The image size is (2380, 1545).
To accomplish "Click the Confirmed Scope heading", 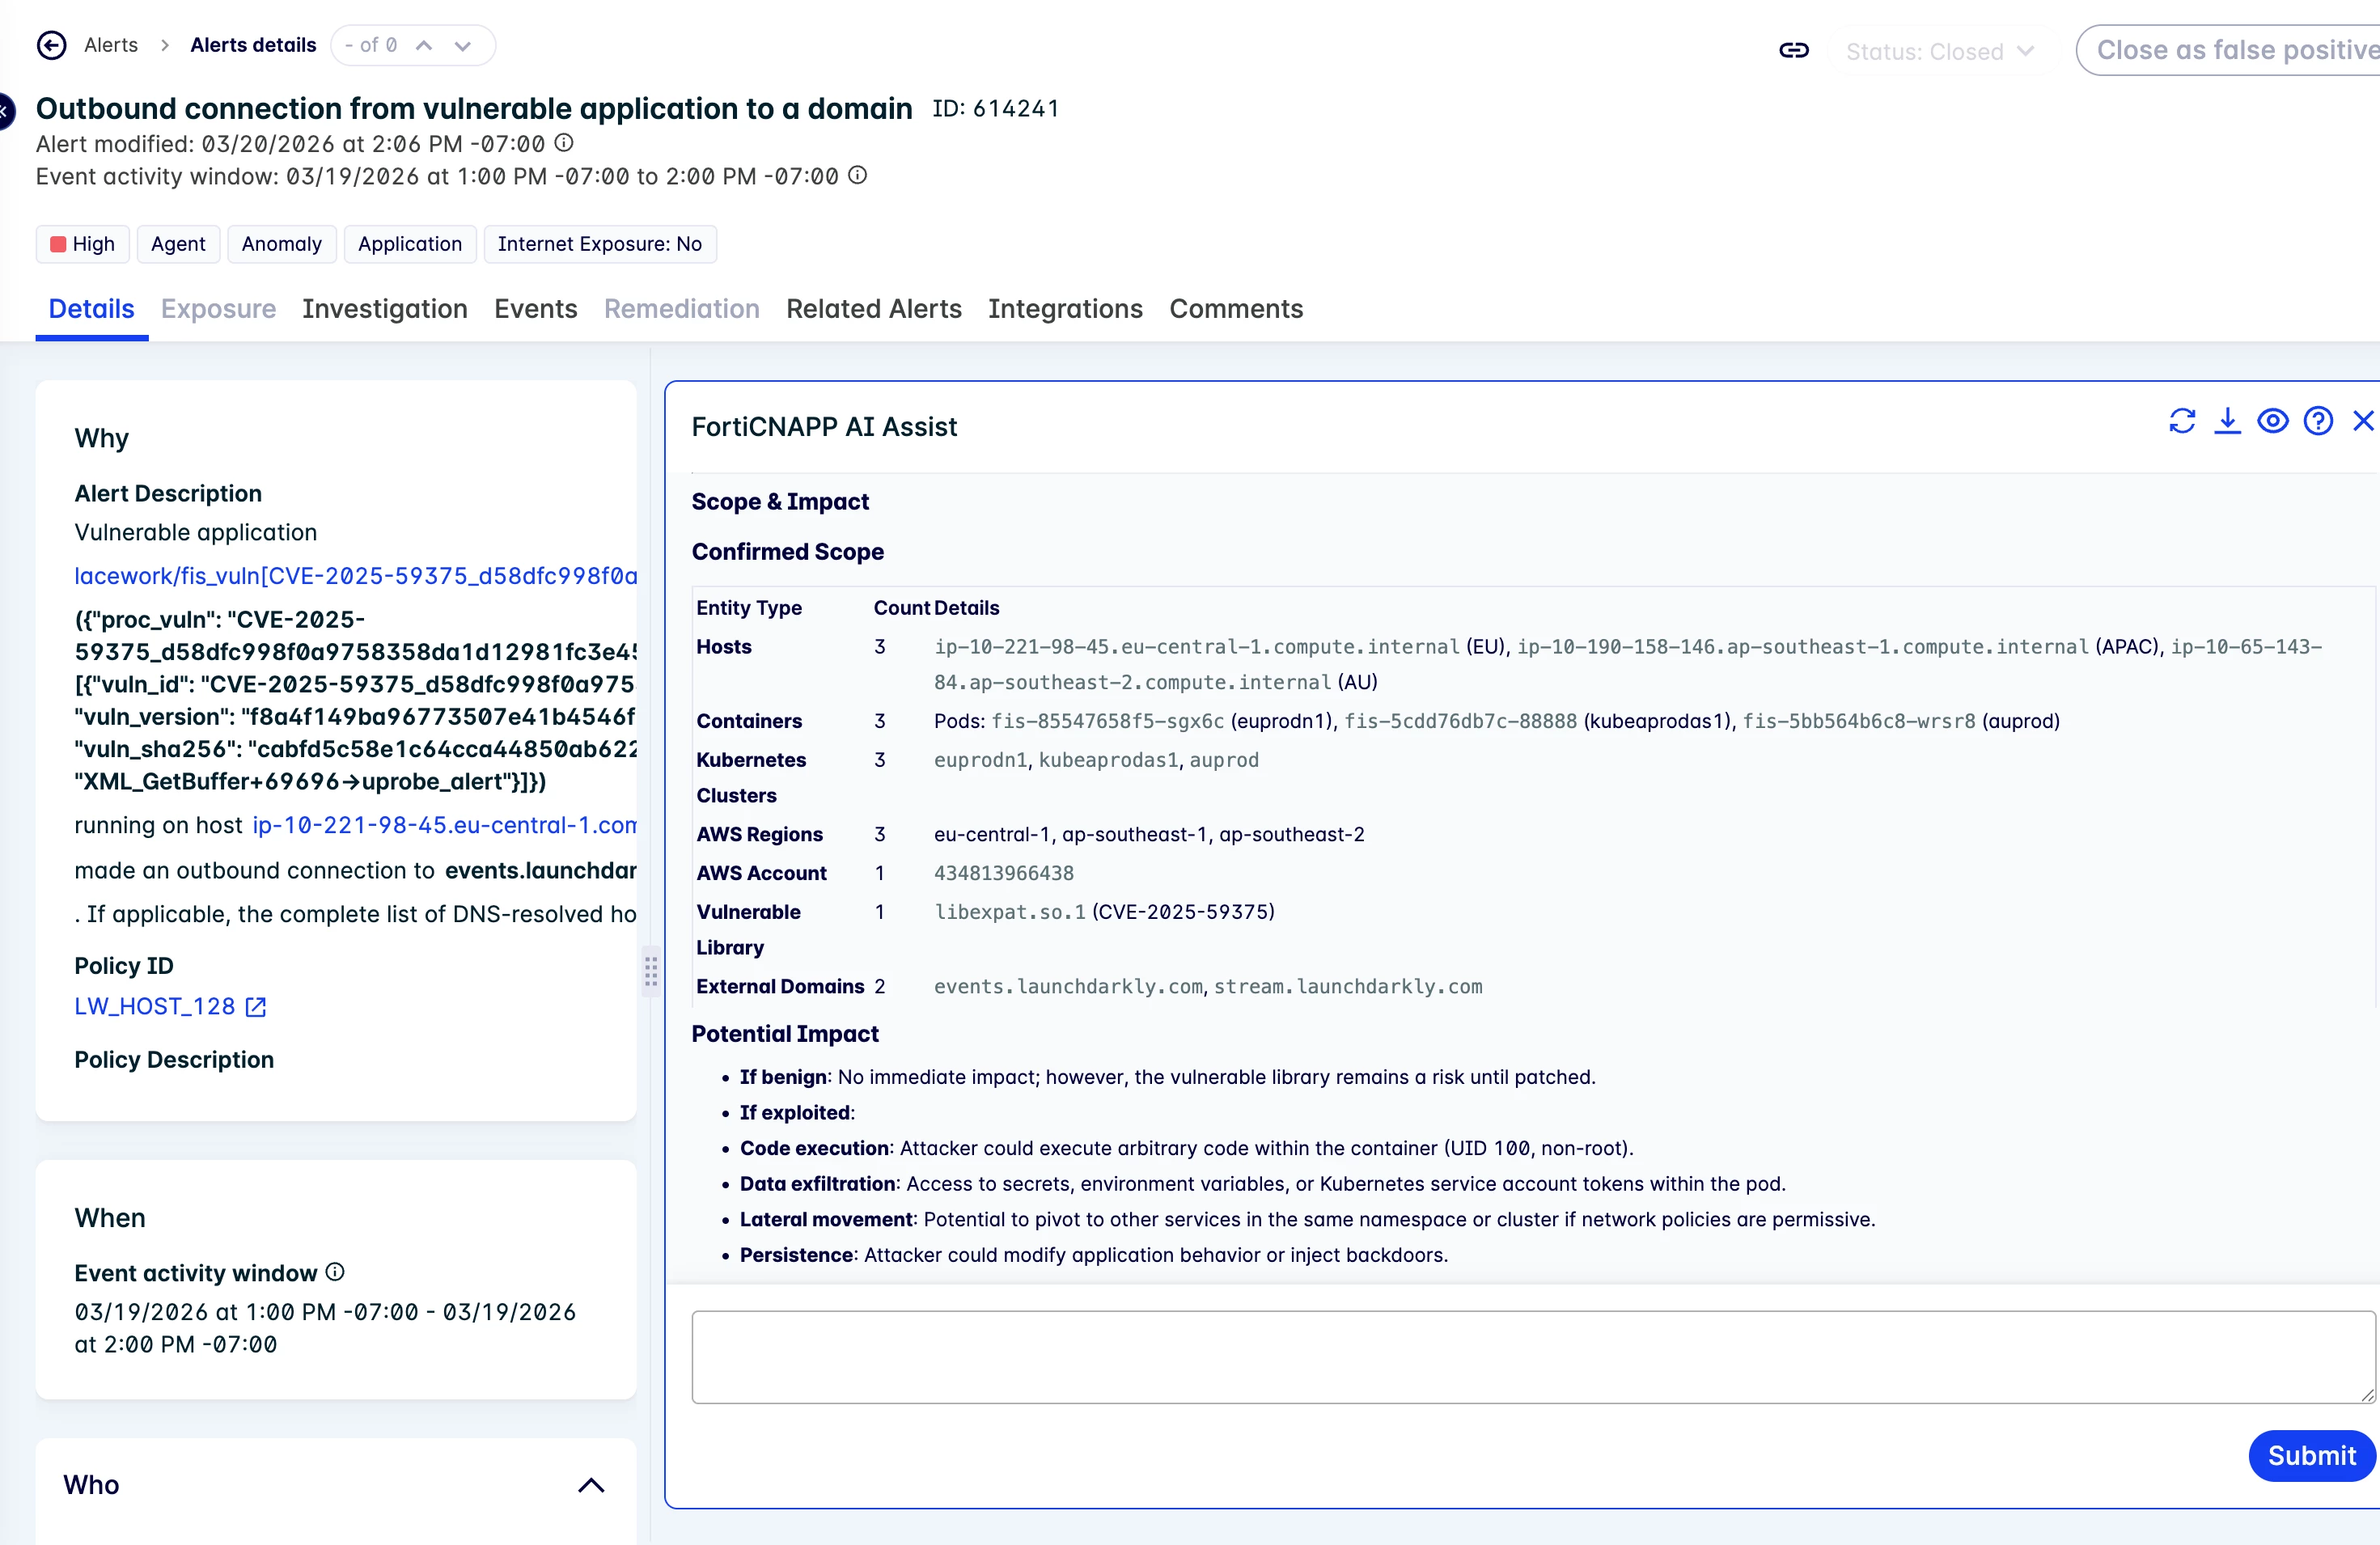I will point(788,552).
